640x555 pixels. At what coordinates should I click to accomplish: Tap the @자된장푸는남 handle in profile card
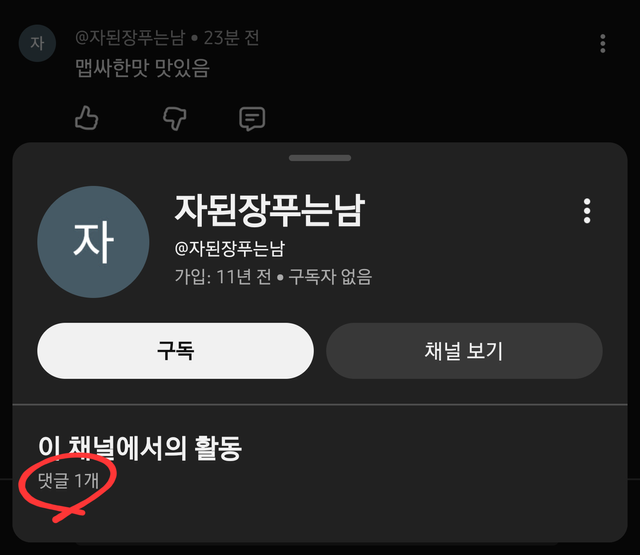click(x=230, y=248)
